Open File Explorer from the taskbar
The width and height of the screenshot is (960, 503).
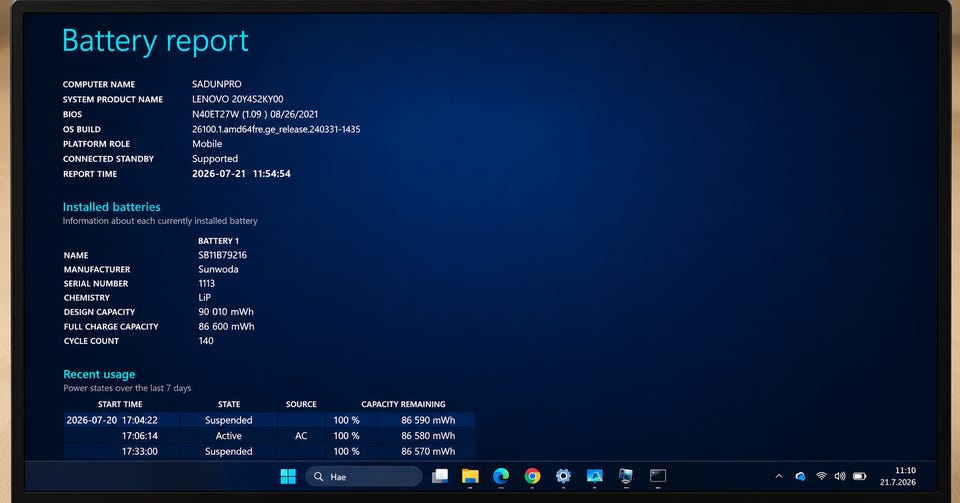[x=470, y=476]
